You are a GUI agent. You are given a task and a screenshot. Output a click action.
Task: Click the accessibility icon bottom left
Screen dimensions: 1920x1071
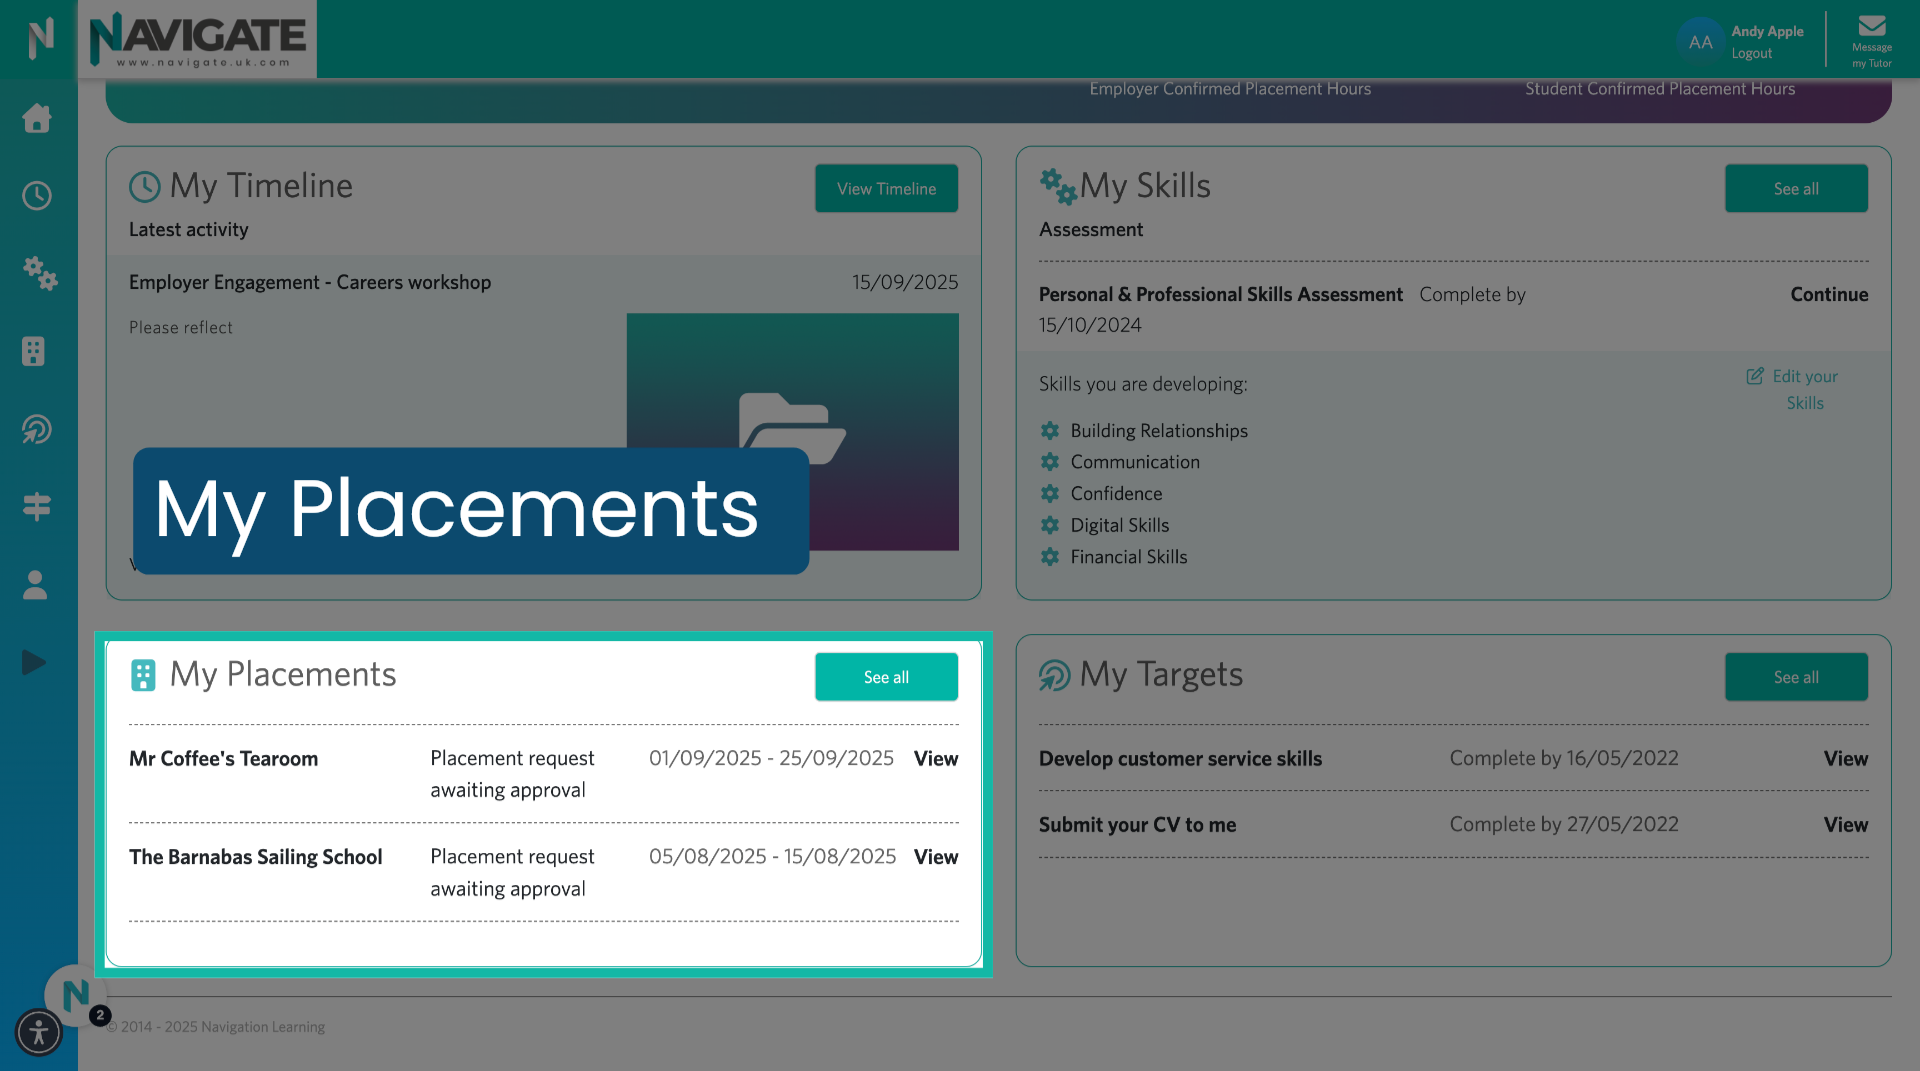(39, 1033)
